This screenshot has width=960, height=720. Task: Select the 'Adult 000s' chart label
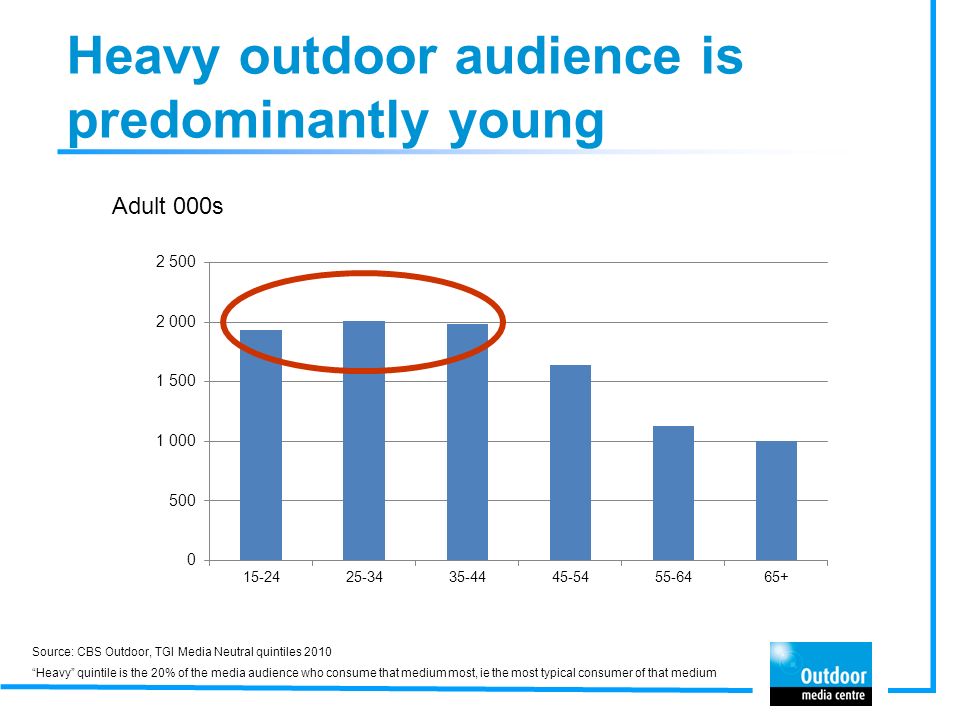point(167,206)
